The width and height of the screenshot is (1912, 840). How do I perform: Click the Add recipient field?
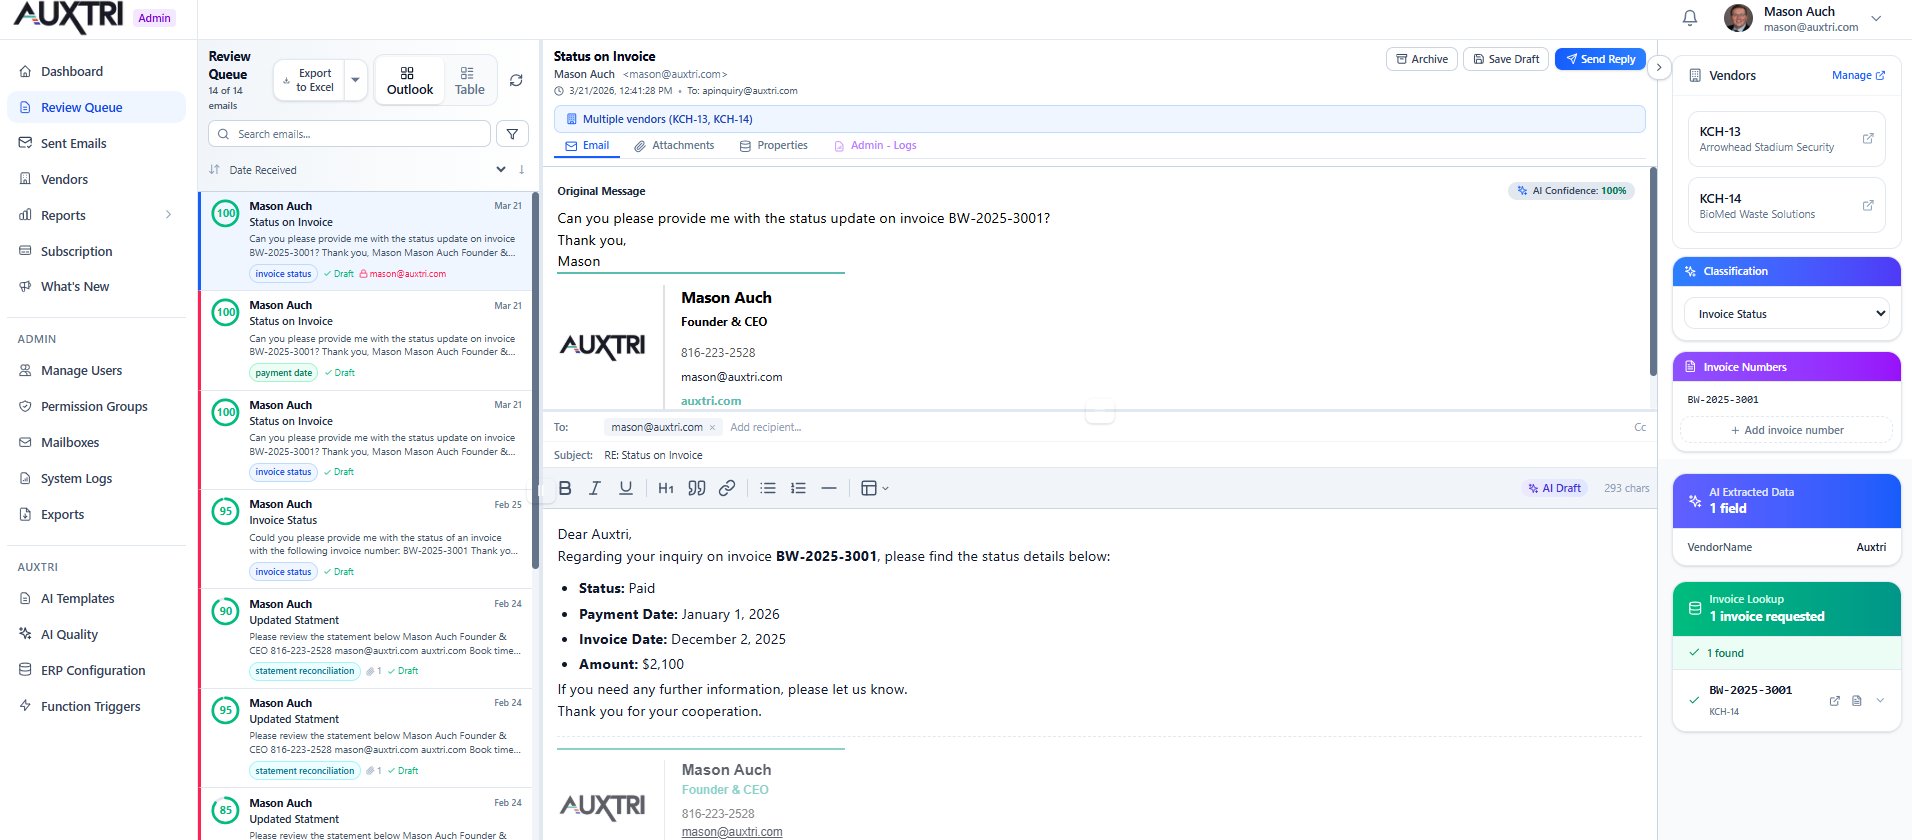tap(766, 427)
